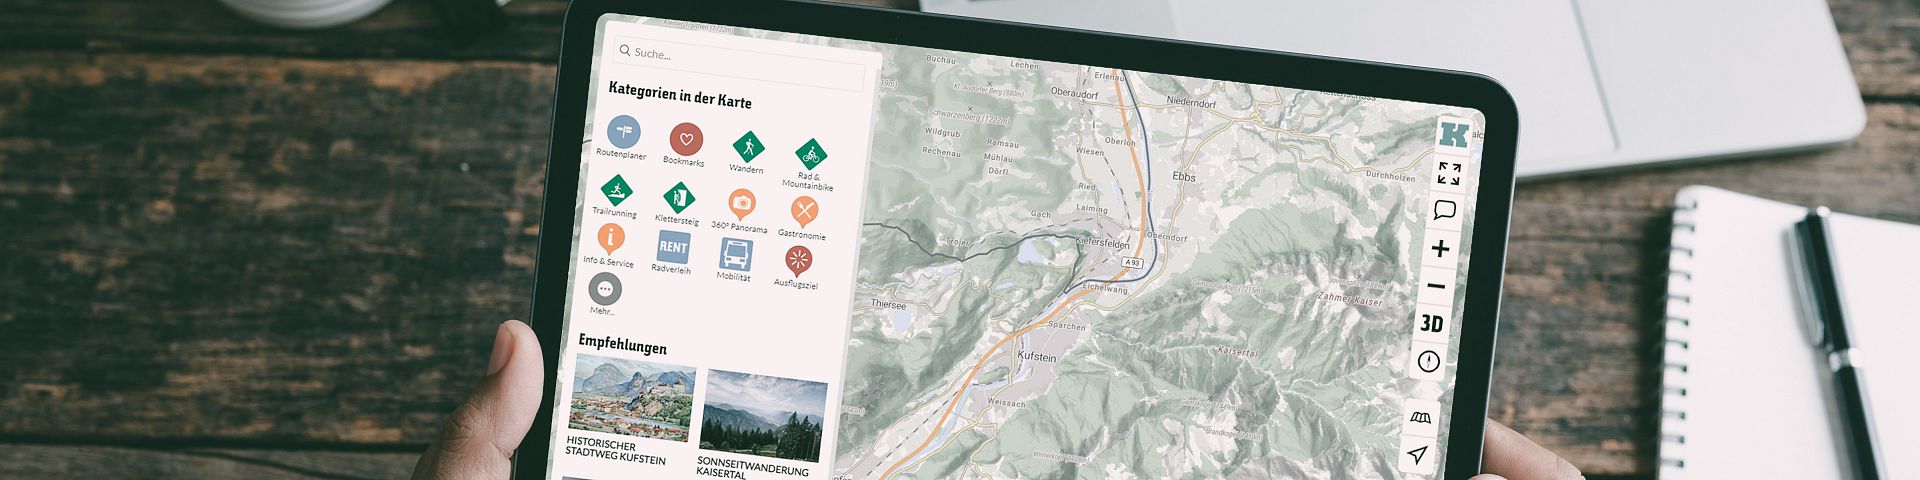This screenshot has width=1920, height=480.
Task: Click the K logo button
Action: click(x=1453, y=134)
